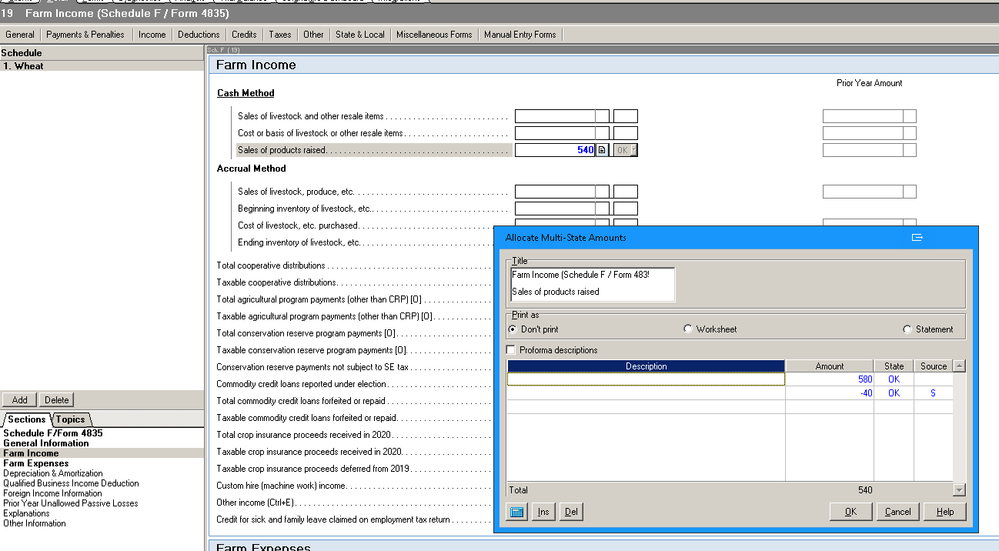The image size is (999, 551).
Task: Click the Add schedule button
Action: (x=19, y=400)
